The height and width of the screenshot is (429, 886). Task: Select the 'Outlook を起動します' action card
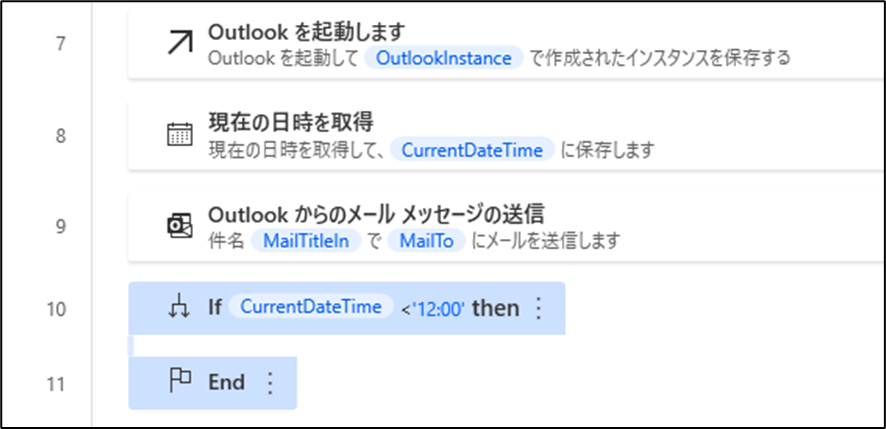(x=507, y=44)
